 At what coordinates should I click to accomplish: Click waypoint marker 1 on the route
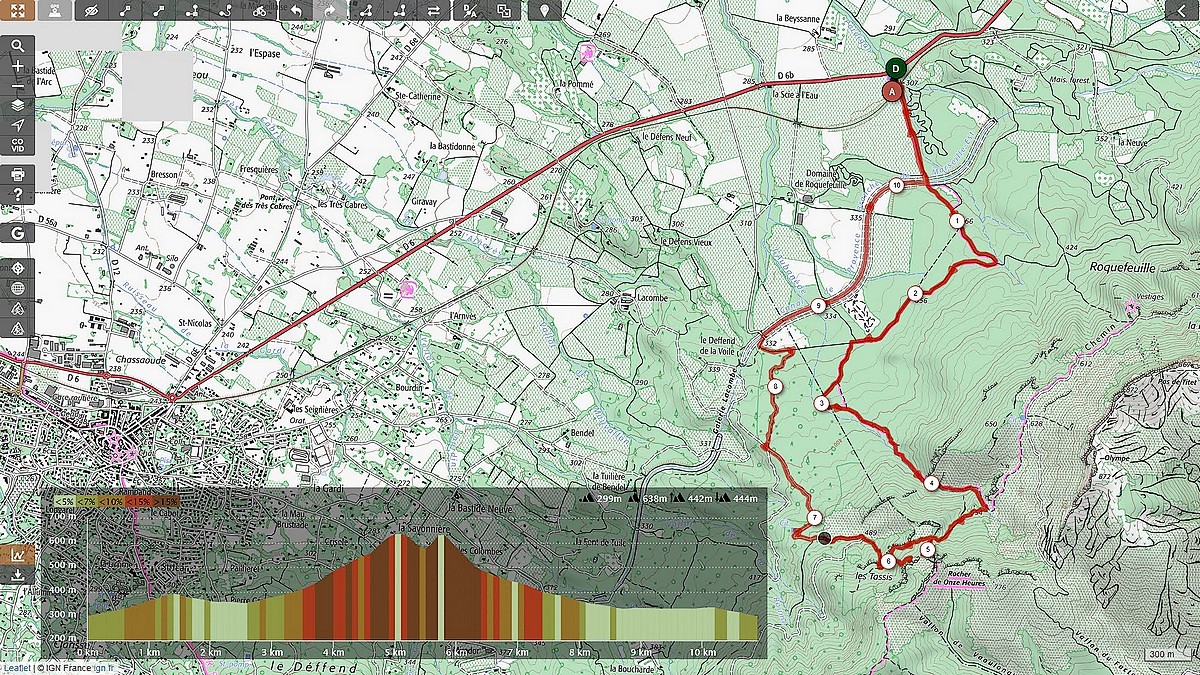[957, 221]
